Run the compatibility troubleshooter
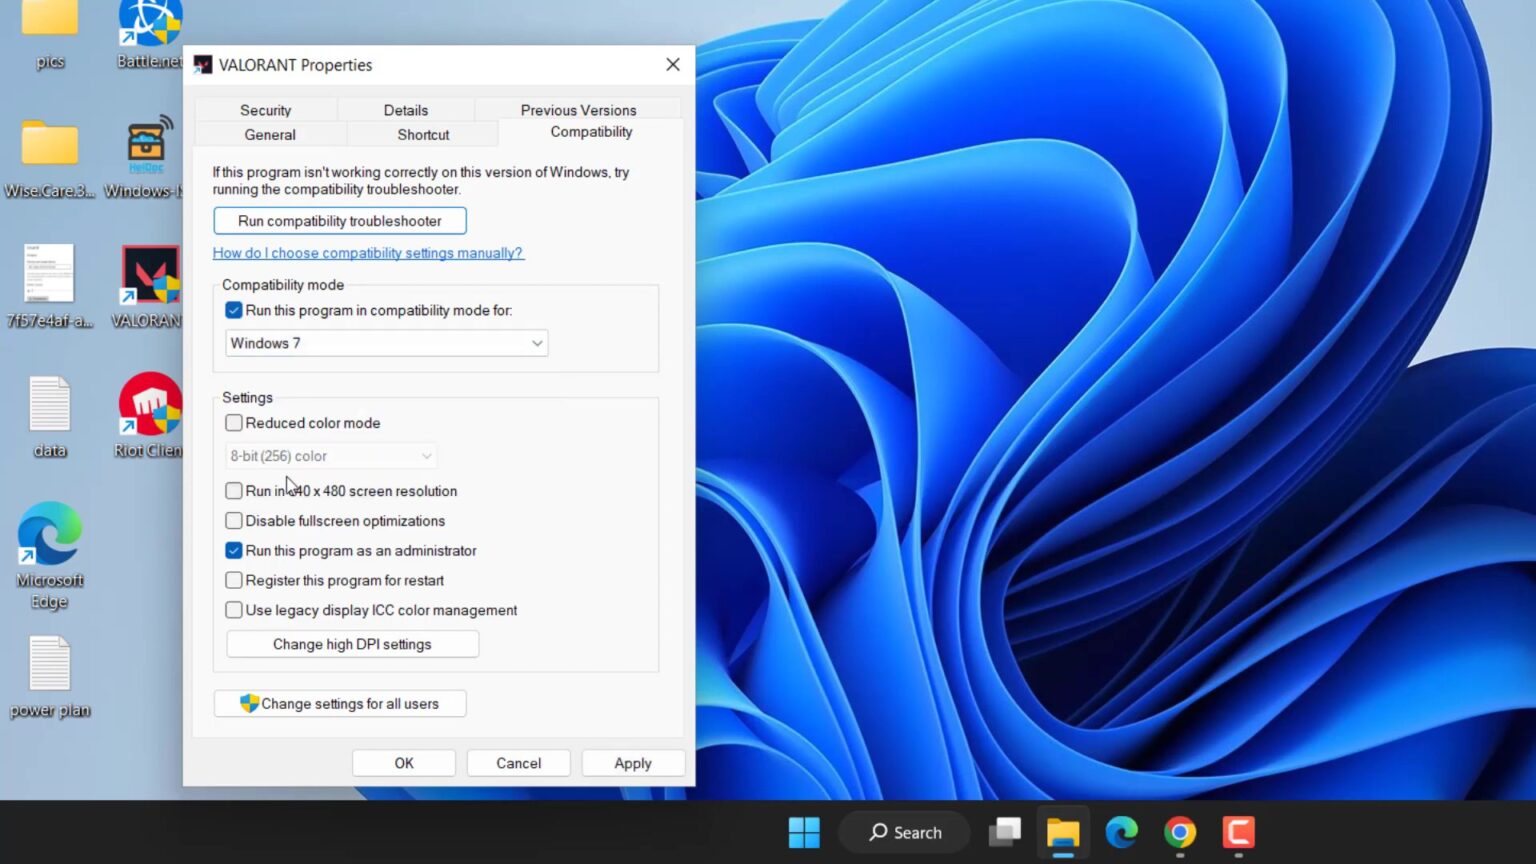This screenshot has width=1536, height=864. coord(339,220)
